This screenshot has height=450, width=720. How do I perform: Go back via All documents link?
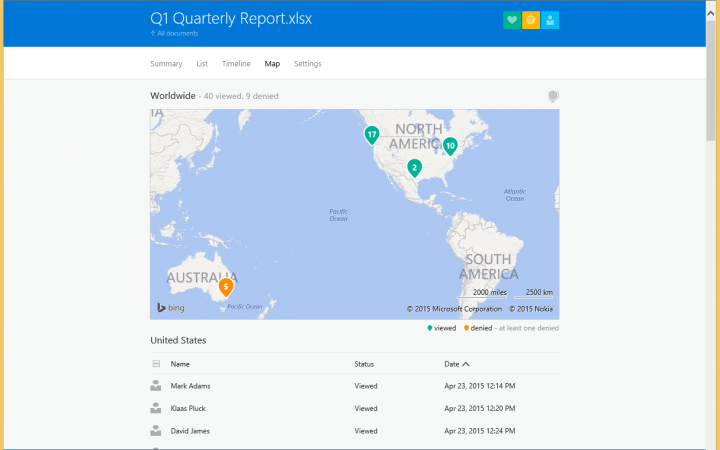(x=174, y=34)
